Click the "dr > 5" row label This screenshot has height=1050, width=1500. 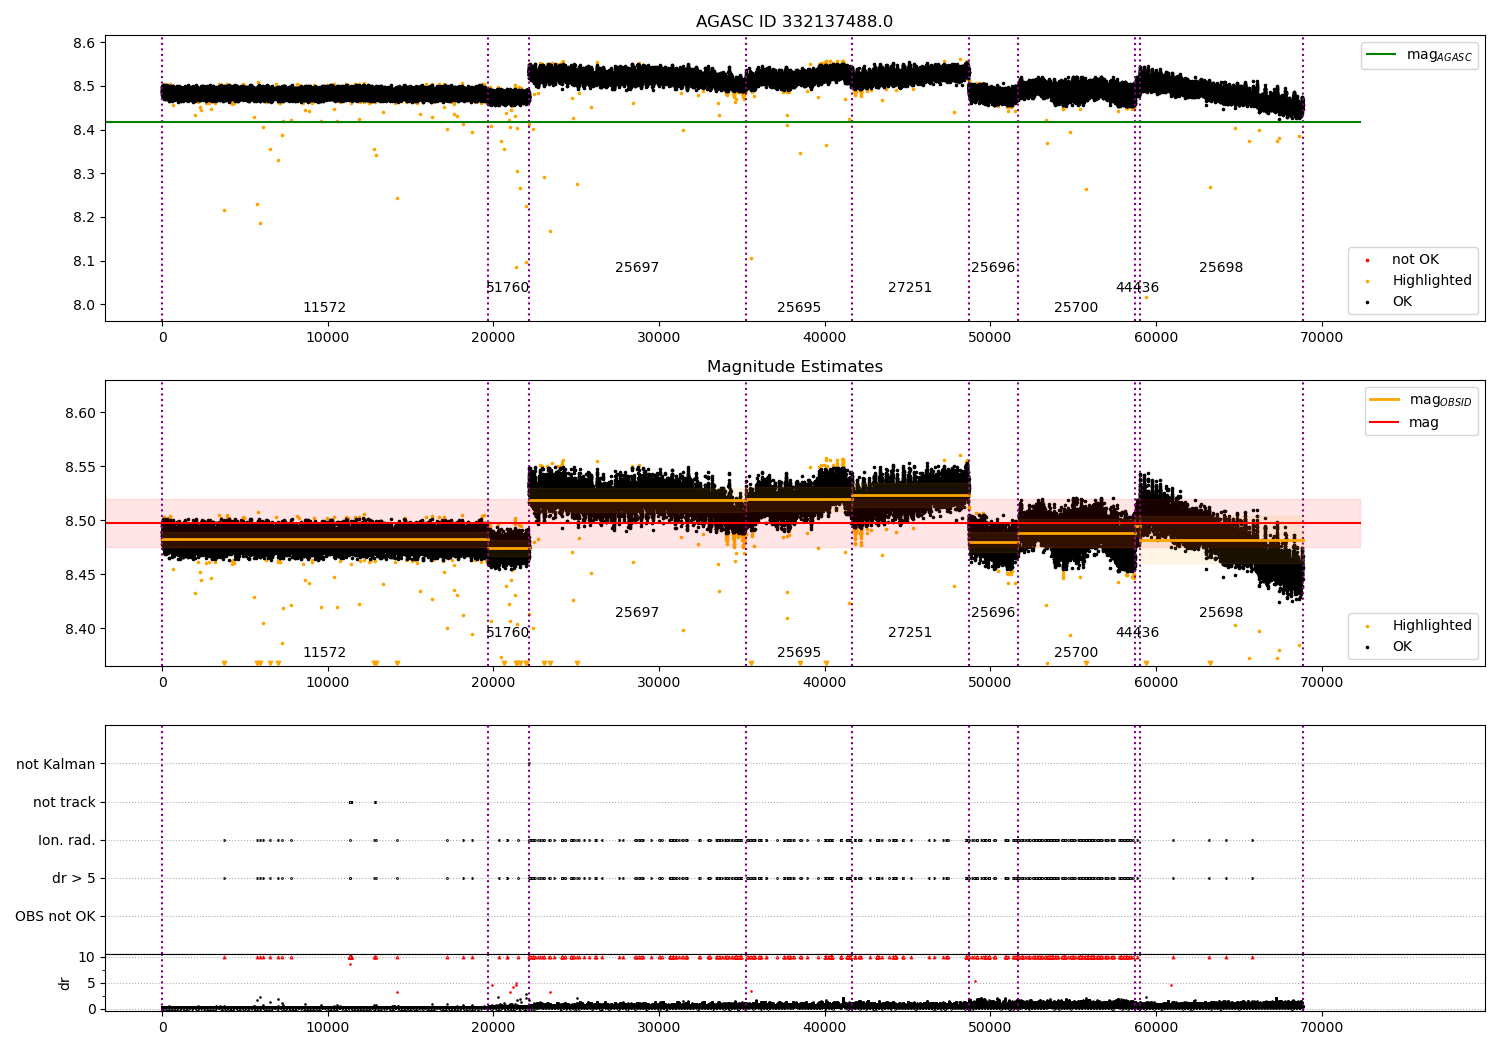tap(74, 879)
